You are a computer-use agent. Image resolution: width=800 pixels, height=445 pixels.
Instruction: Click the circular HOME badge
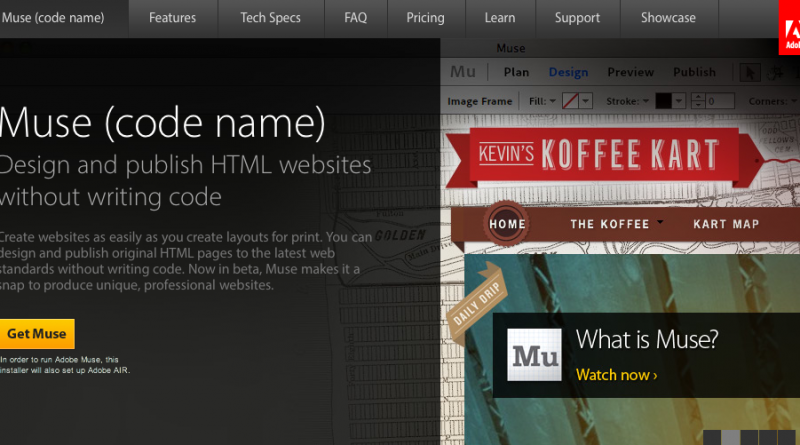(507, 223)
